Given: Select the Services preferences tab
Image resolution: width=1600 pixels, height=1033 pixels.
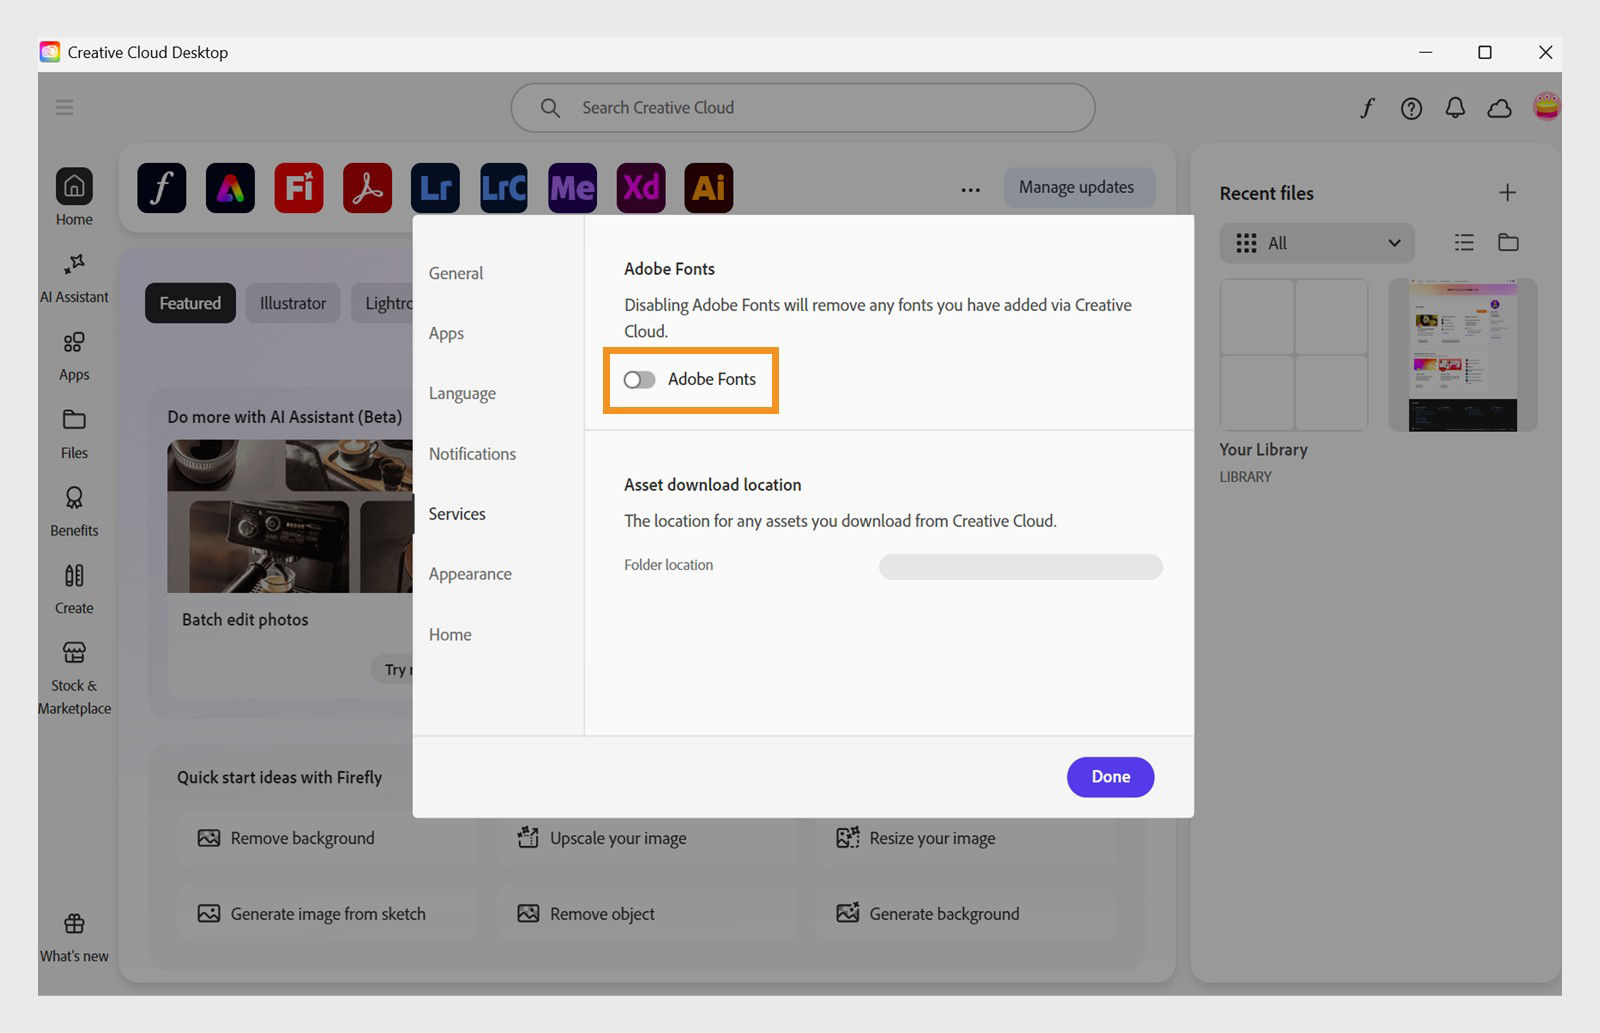Looking at the screenshot, I should pos(457,514).
